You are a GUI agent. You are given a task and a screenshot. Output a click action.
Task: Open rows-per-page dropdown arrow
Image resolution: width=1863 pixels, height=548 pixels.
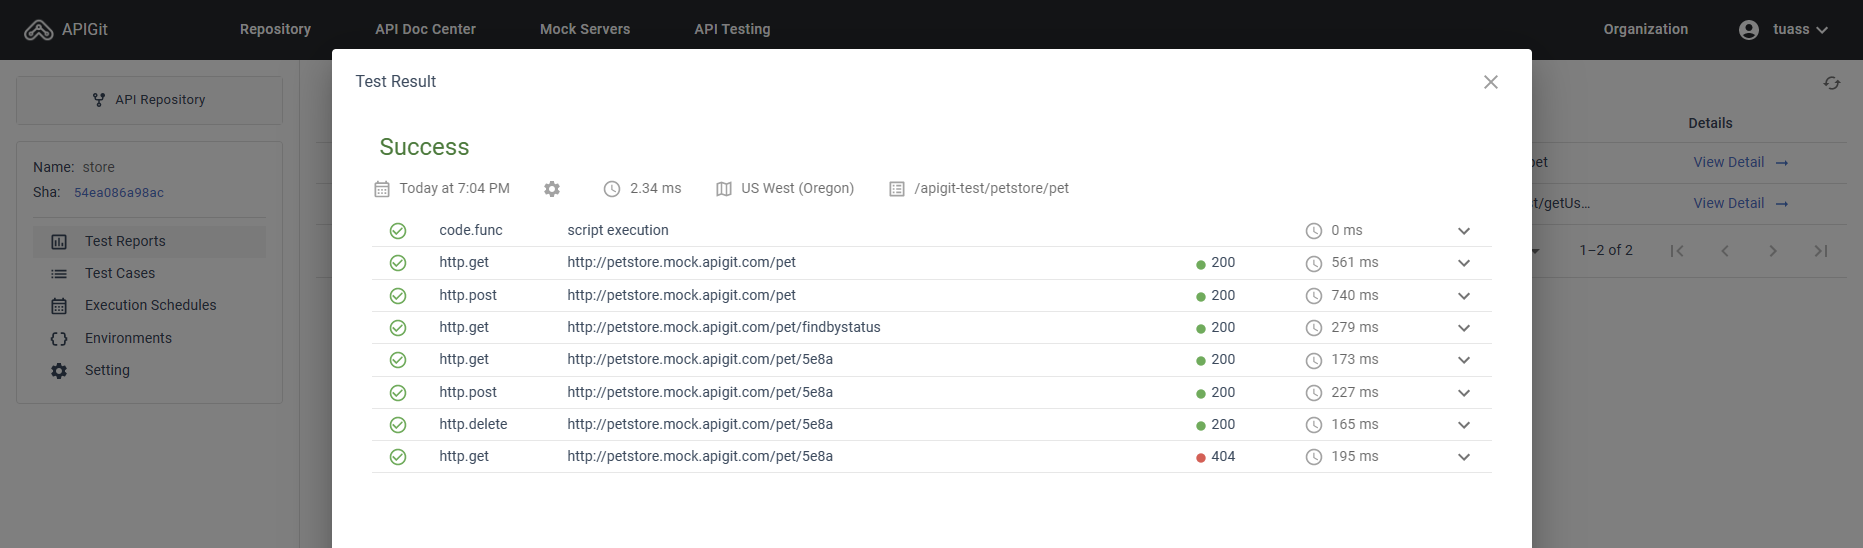[1536, 251]
